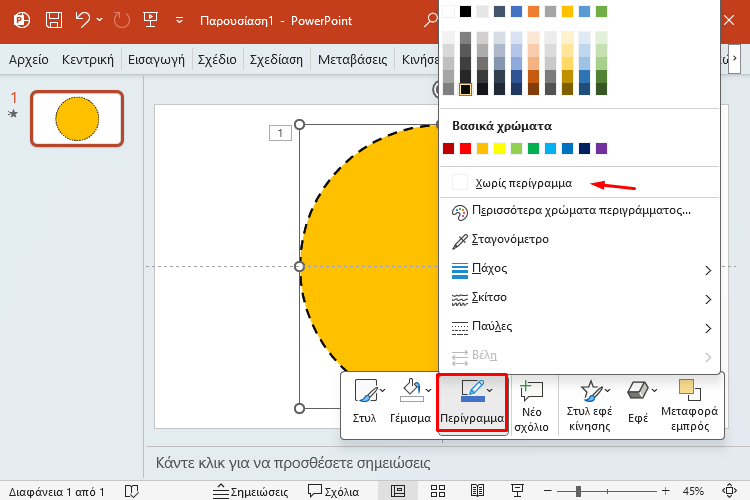The image size is (750, 500).
Task: Click the eyedropper icon in the outline menu
Action: [x=460, y=241]
